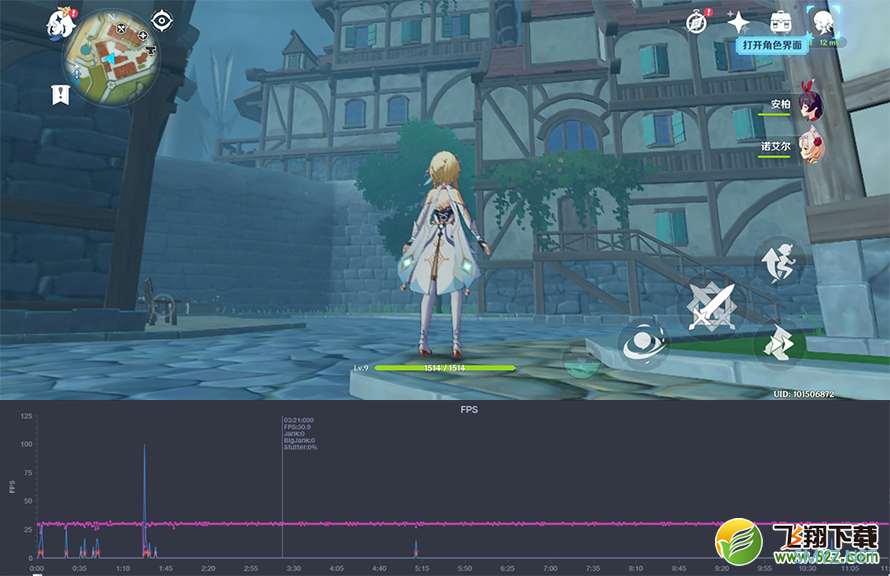The width and height of the screenshot is (890, 576).
Task: Click the Stutter:0% tooltip readout
Action: point(300,447)
